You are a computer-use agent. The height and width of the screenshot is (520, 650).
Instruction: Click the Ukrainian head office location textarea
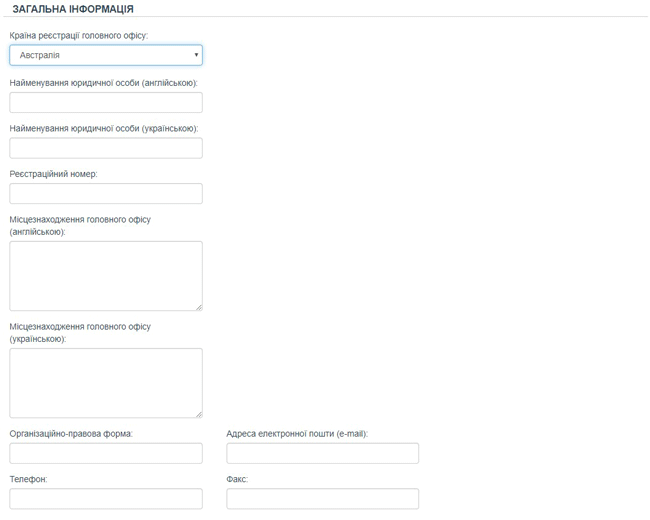[x=106, y=382]
